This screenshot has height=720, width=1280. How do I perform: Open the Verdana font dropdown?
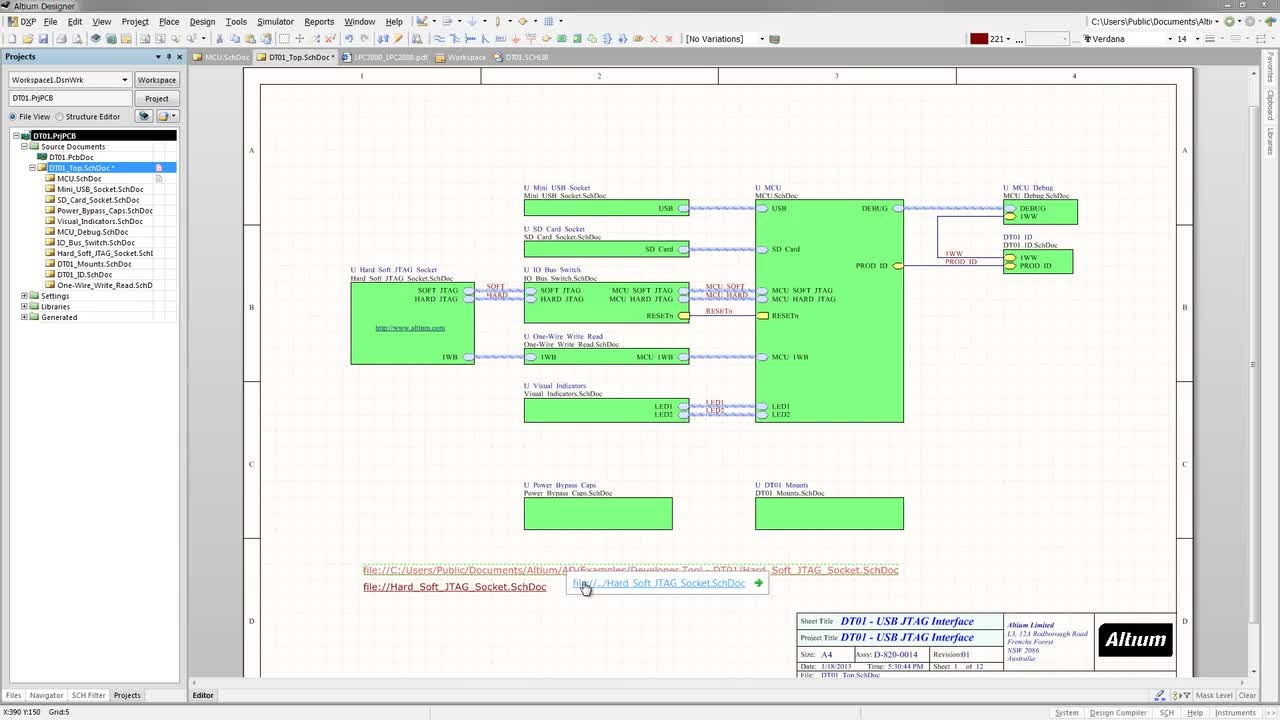(1170, 39)
